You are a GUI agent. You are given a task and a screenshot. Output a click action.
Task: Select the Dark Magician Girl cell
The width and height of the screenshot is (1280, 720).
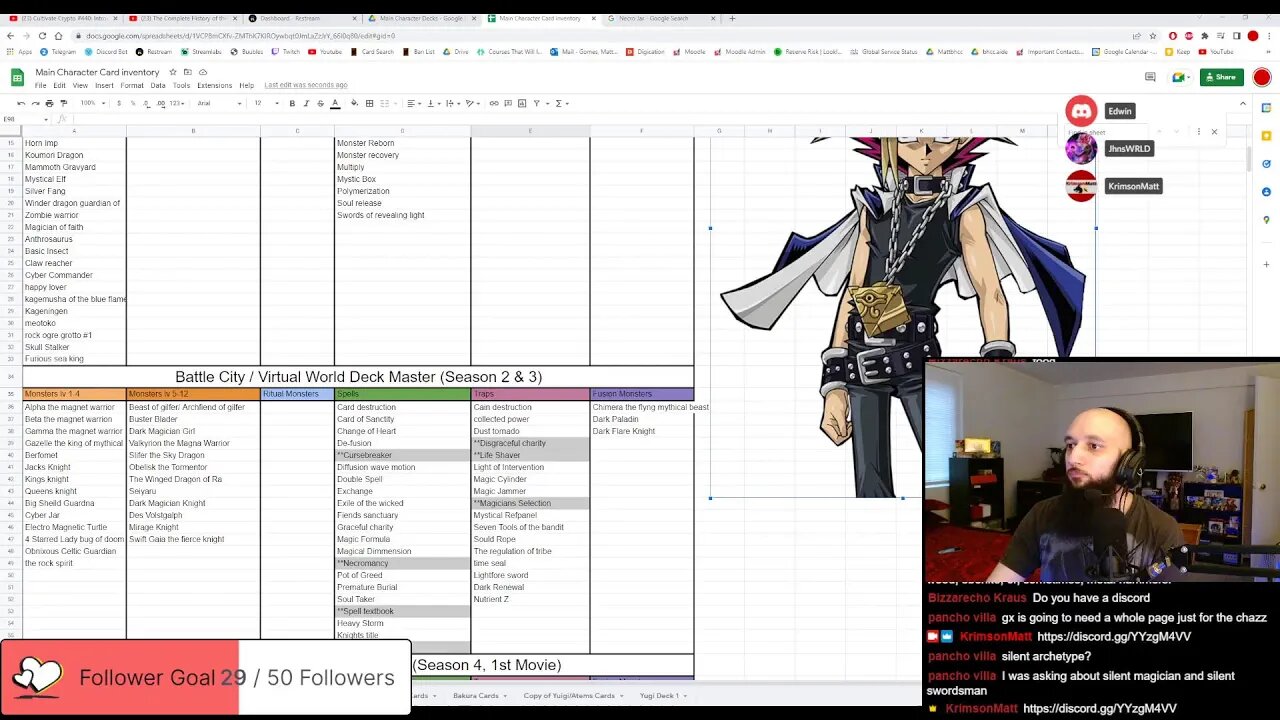[x=193, y=431]
